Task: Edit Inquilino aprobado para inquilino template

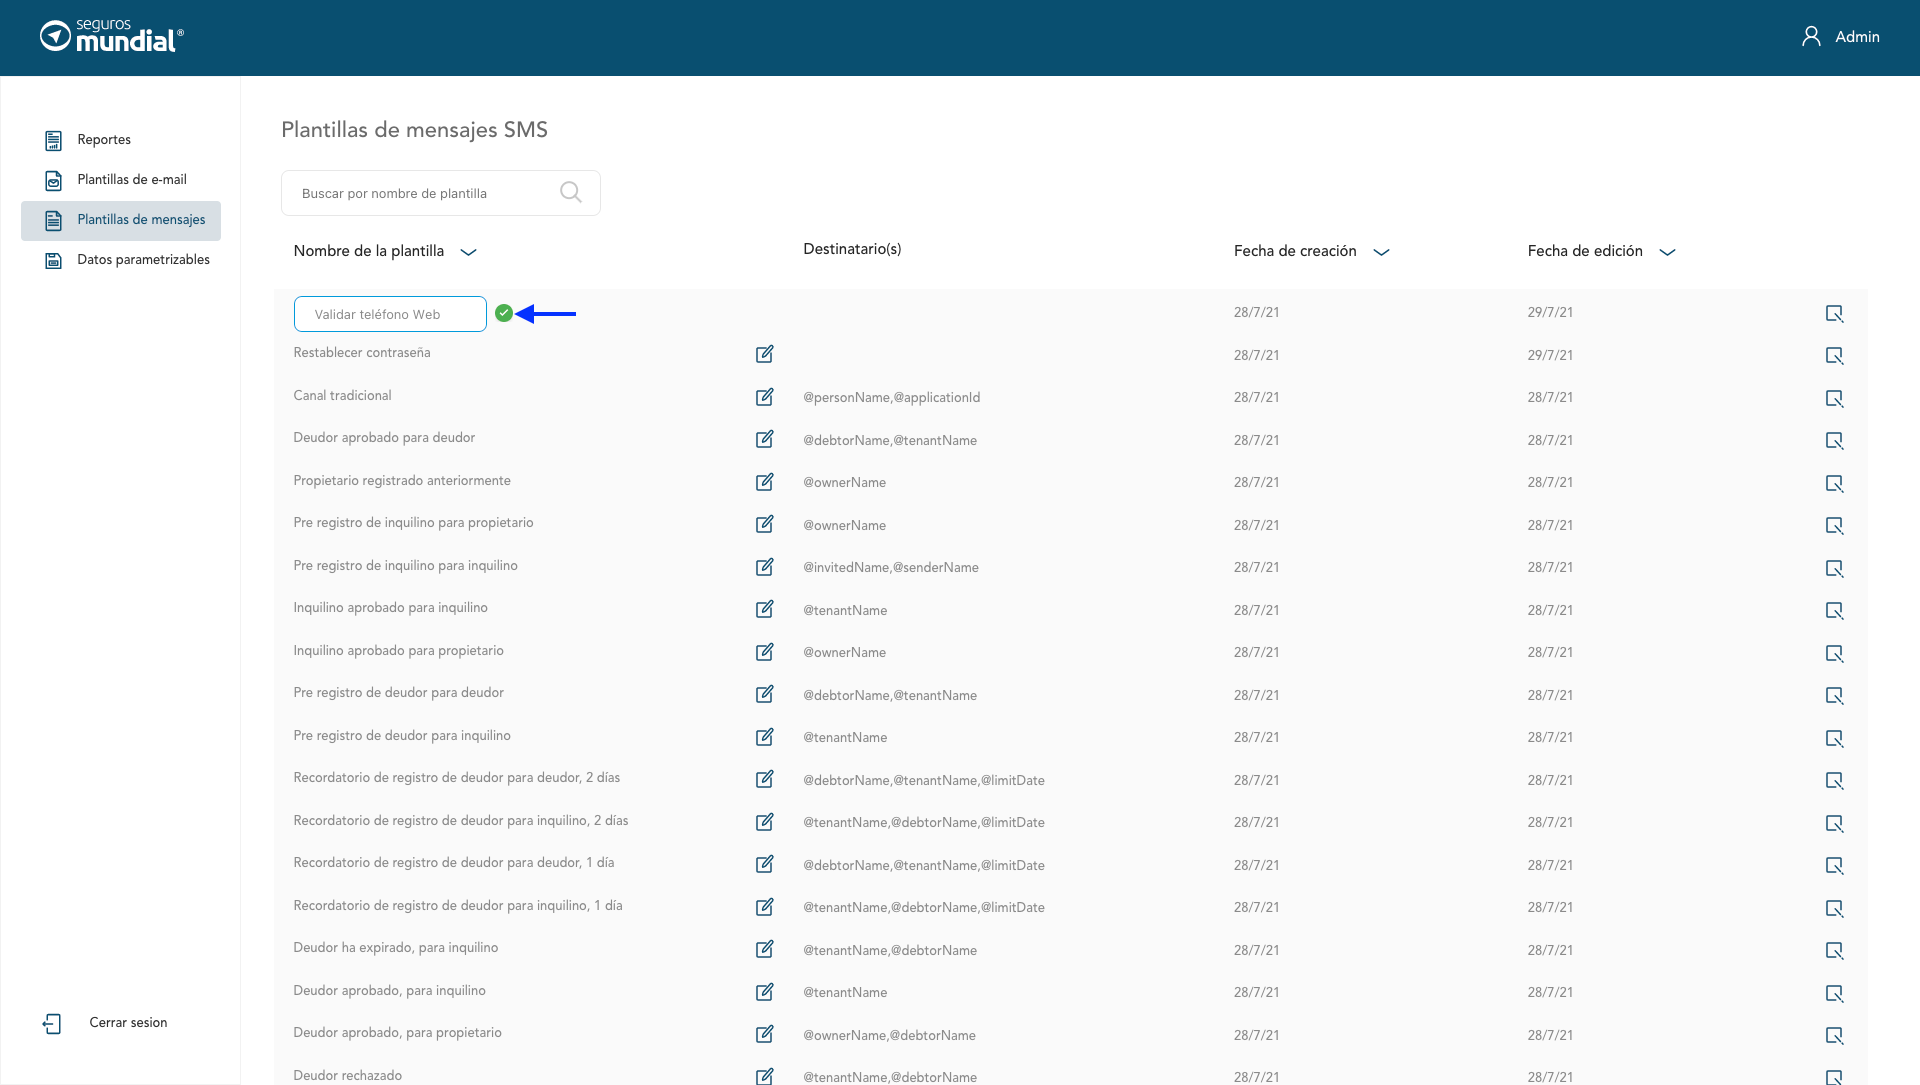Action: pos(764,609)
